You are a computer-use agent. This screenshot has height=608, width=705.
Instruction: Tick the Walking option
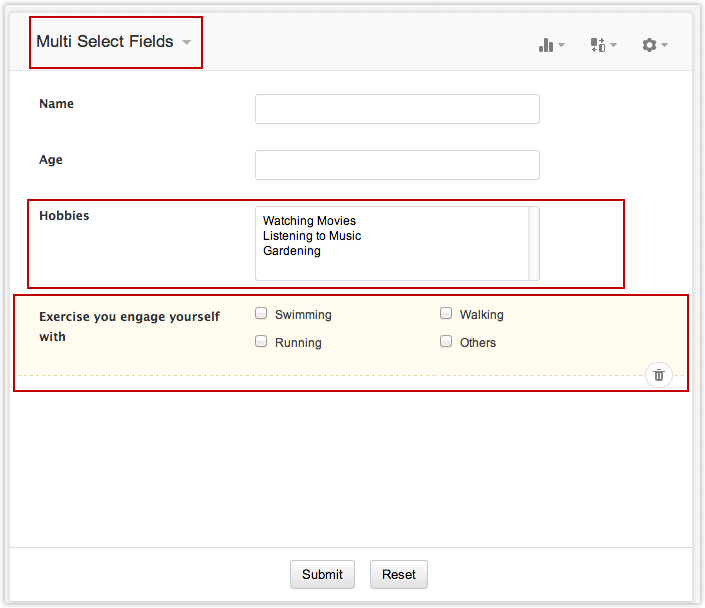pos(446,313)
